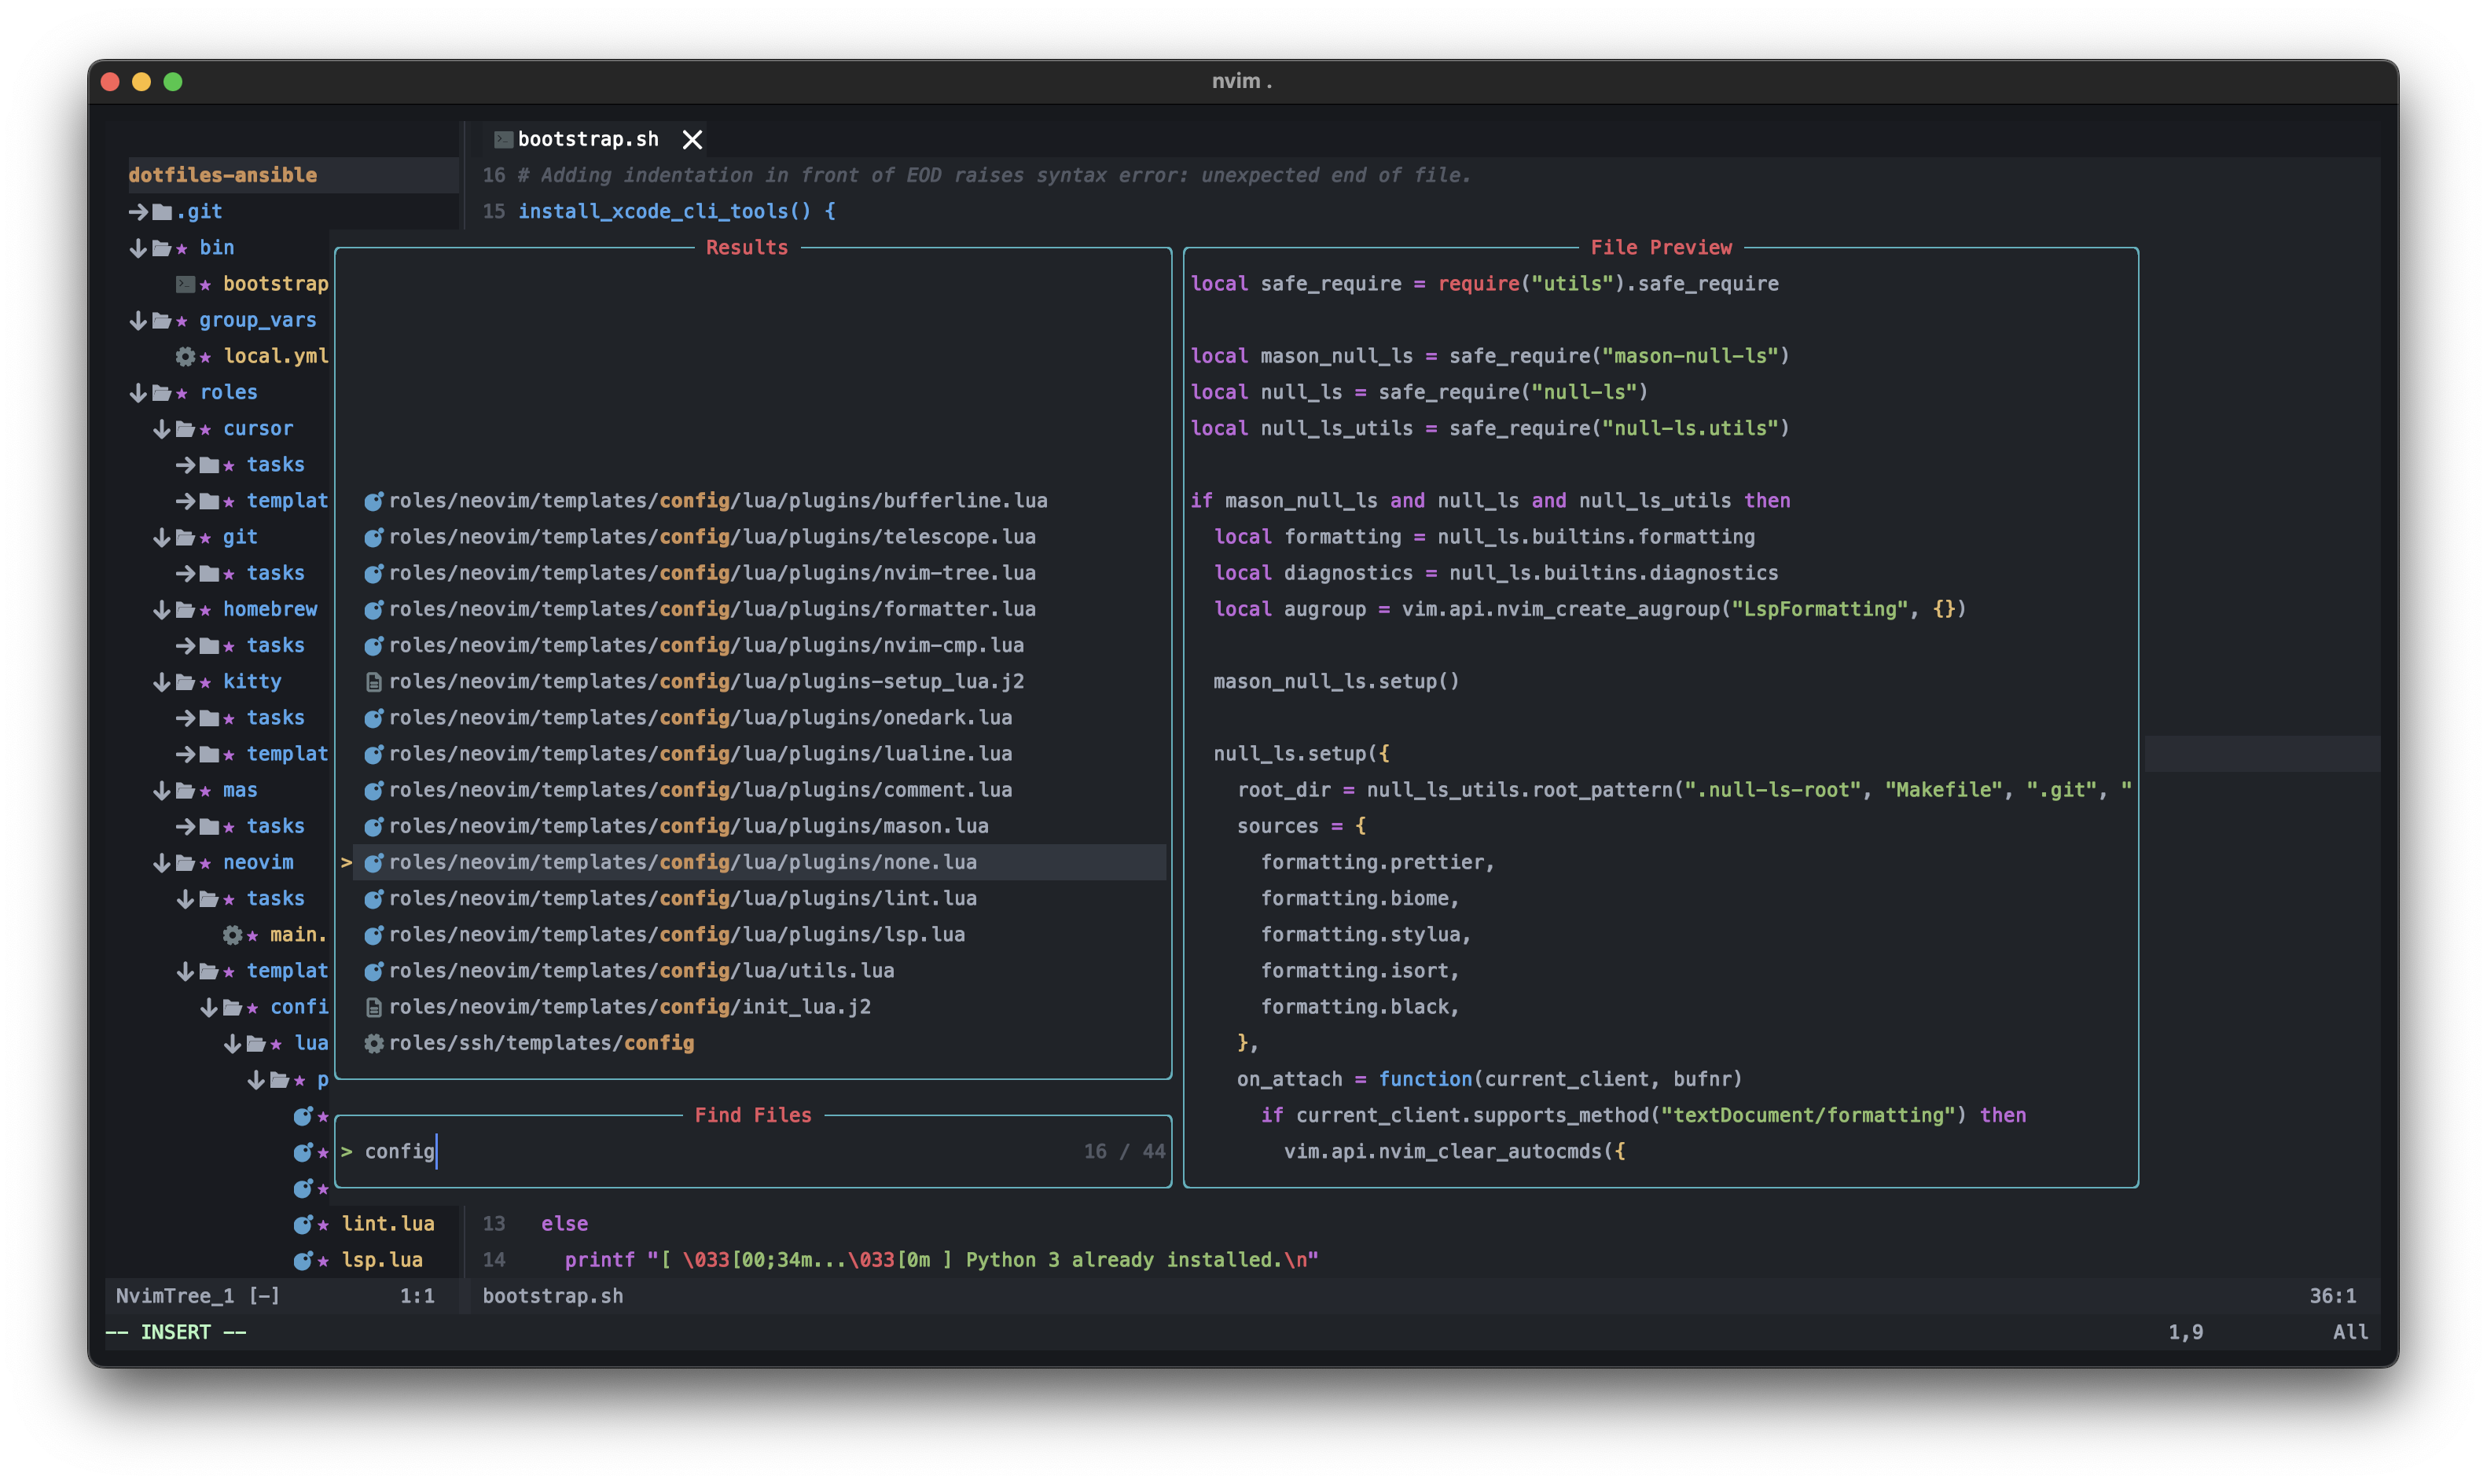Click Lua icon of formatter.lua result
This screenshot has width=2487, height=1484.
pyautogui.click(x=373, y=609)
